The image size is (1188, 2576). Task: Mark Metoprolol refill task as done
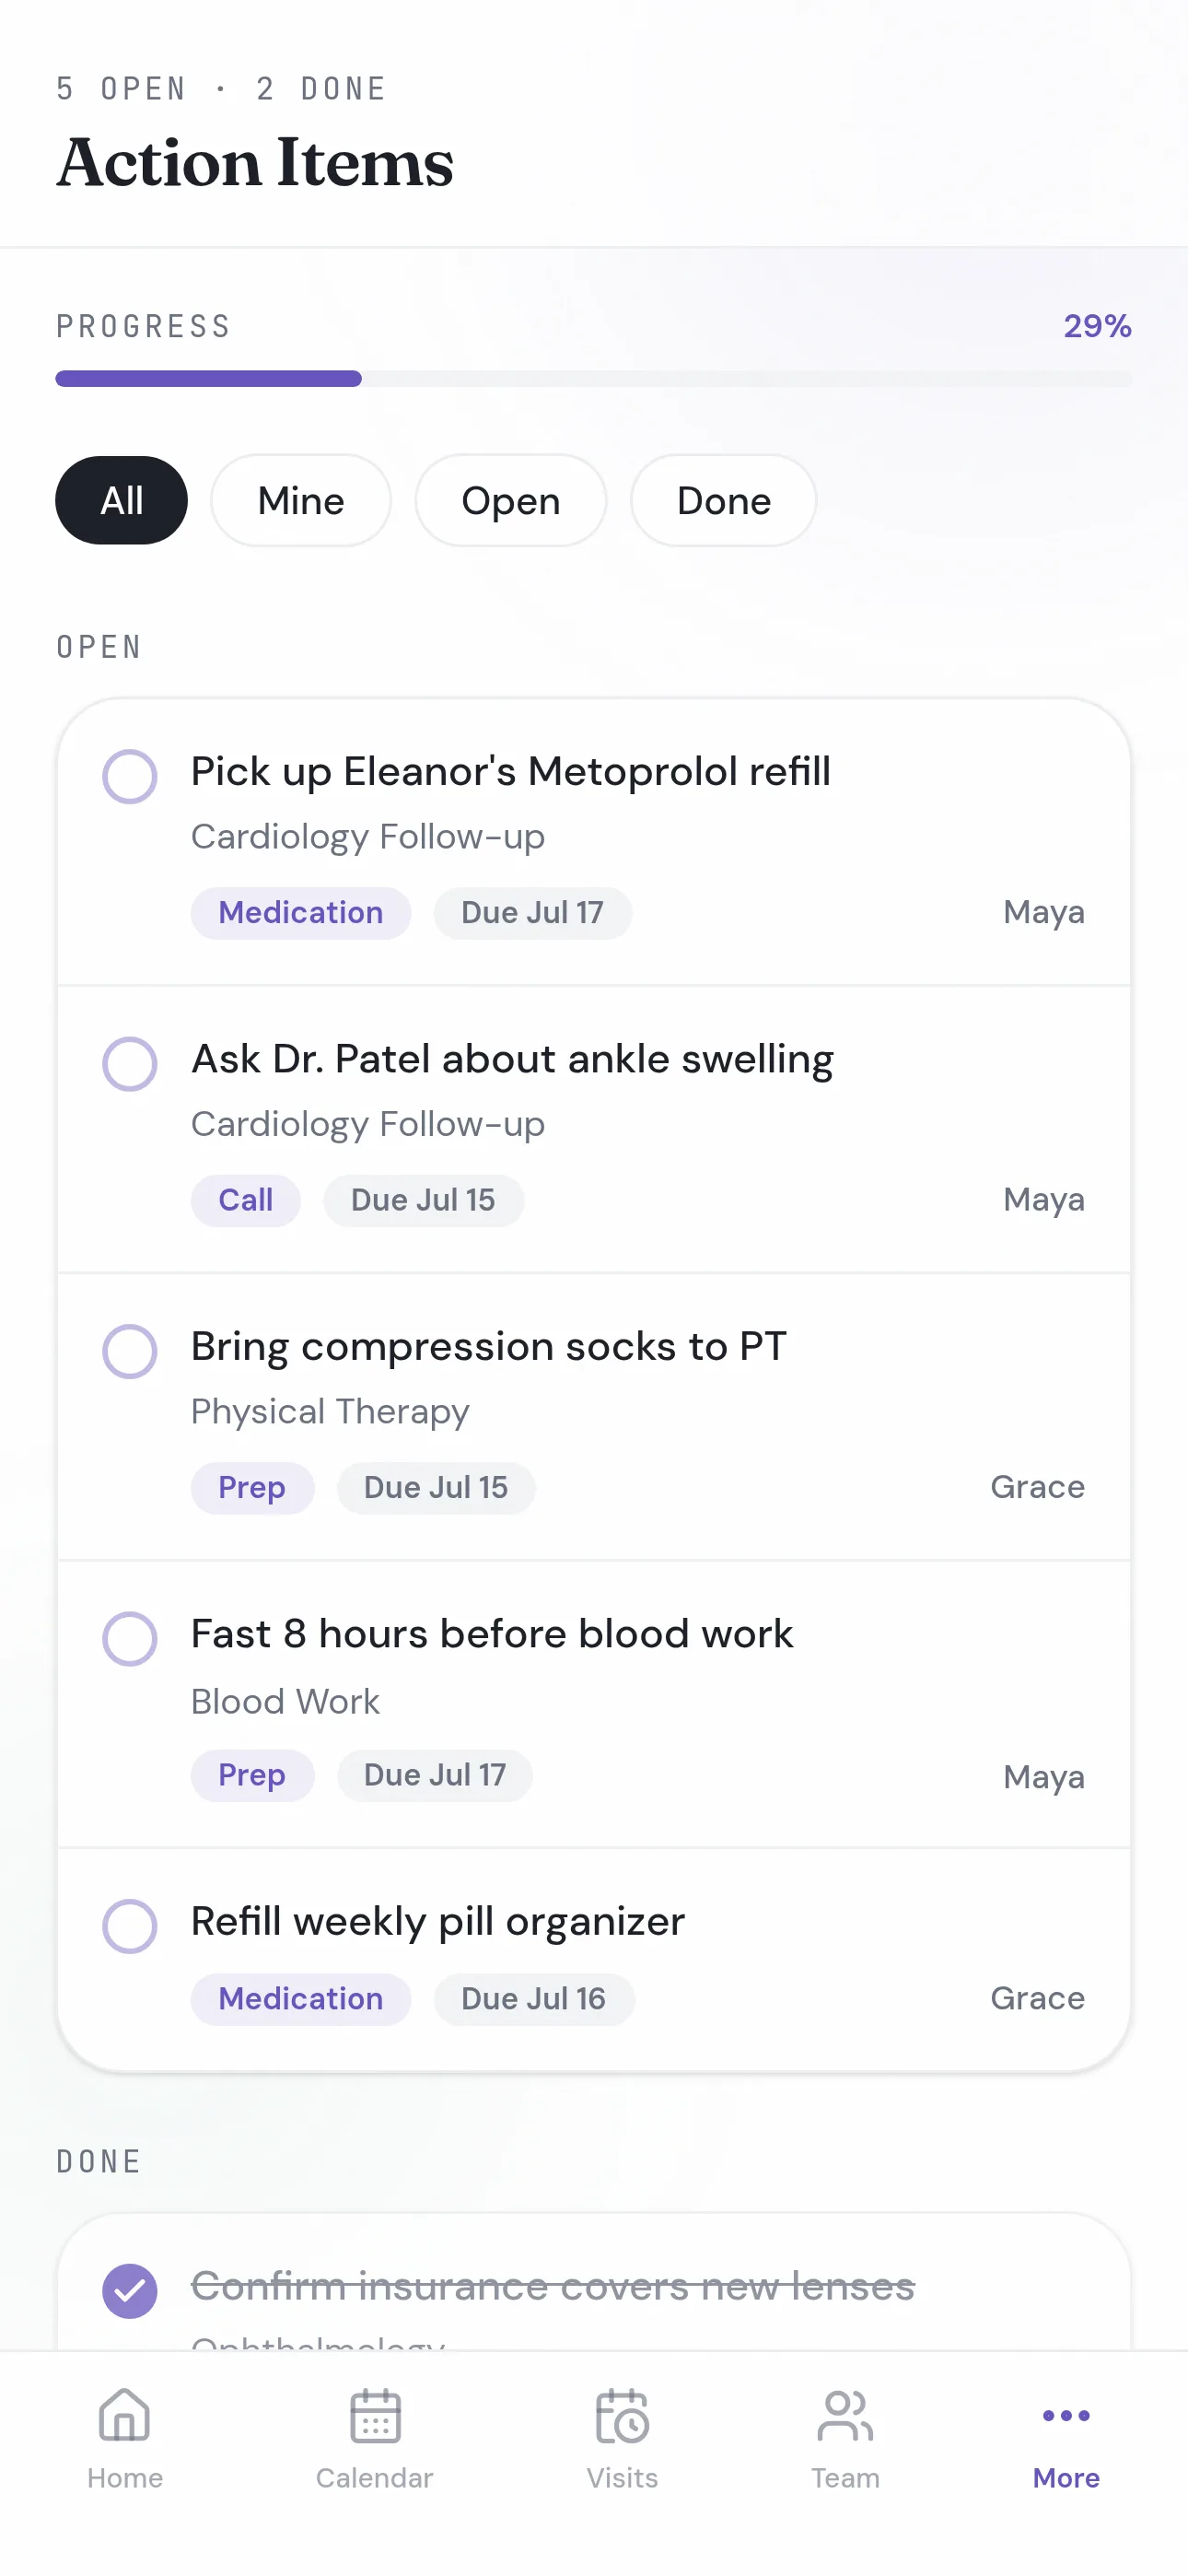pos(130,776)
